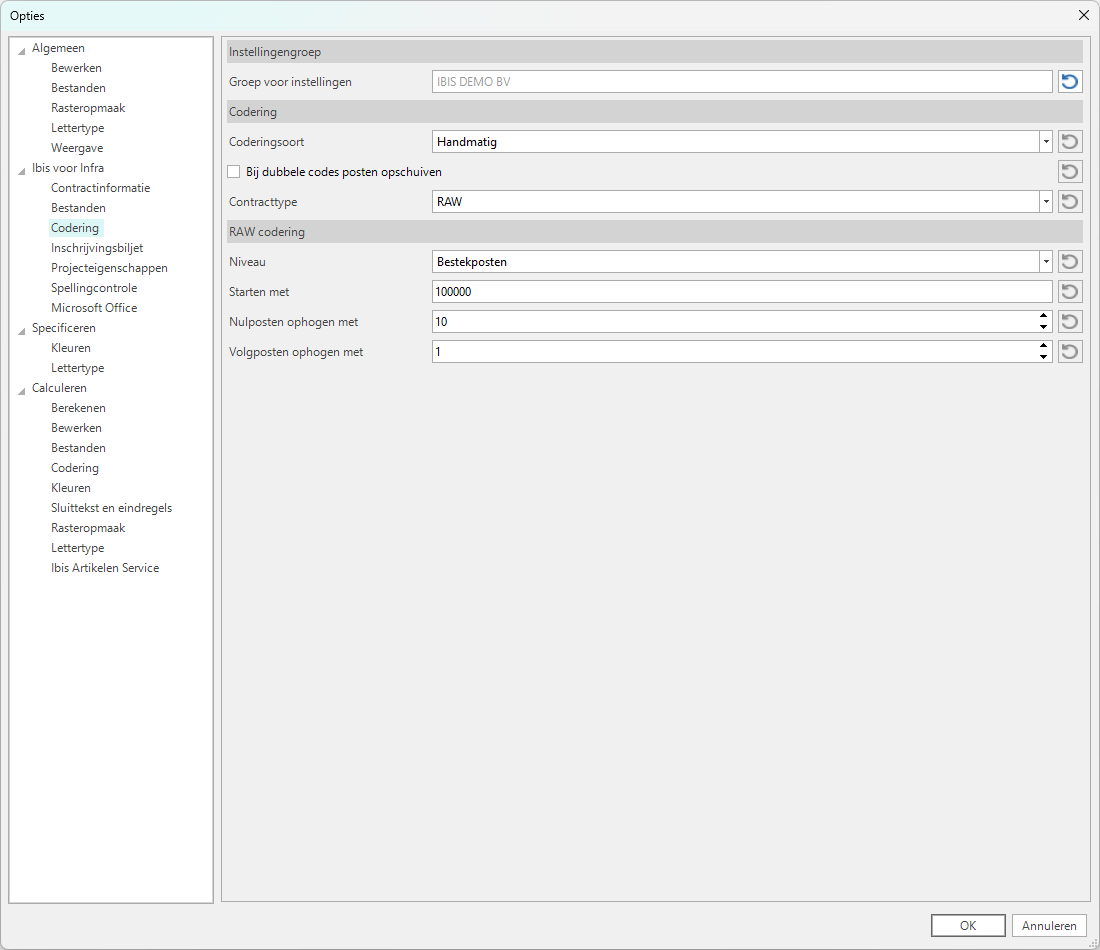Increase 'Nulposten ophogen met' with up arrow
This screenshot has width=1100, height=950.
click(1043, 317)
